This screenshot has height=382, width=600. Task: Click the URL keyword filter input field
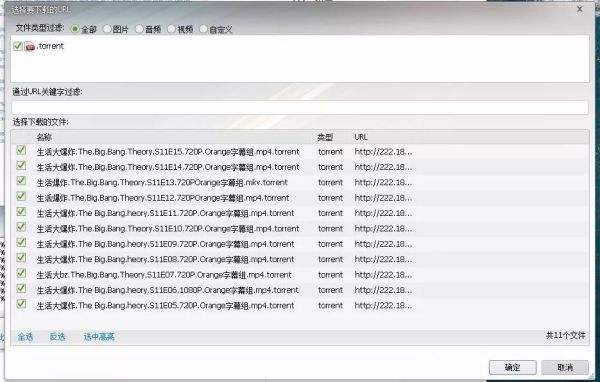pos(300,108)
